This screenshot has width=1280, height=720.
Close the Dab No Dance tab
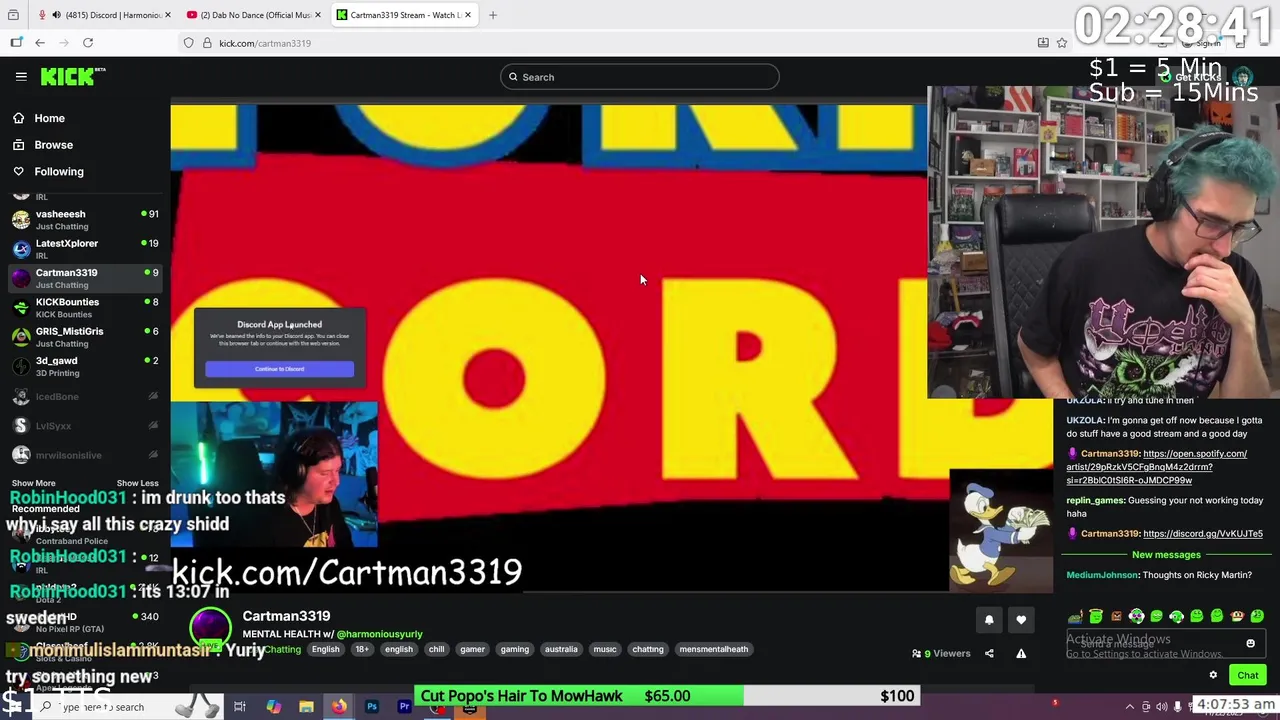(x=317, y=15)
